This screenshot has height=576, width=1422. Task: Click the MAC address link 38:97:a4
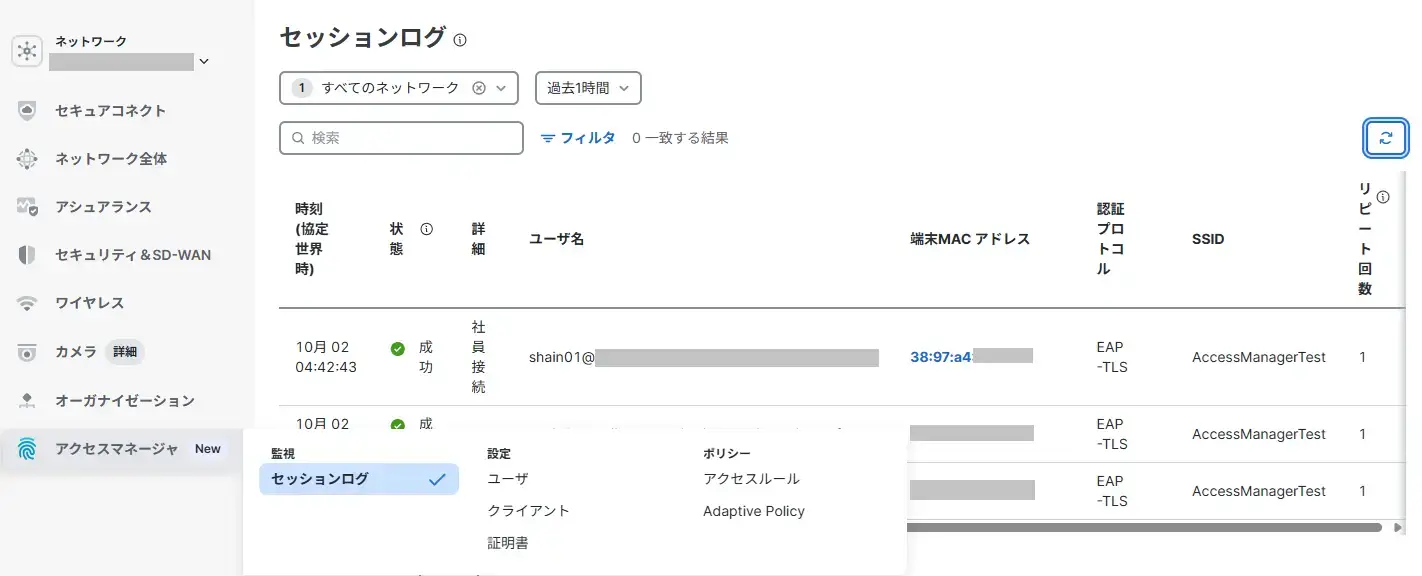tap(940, 356)
